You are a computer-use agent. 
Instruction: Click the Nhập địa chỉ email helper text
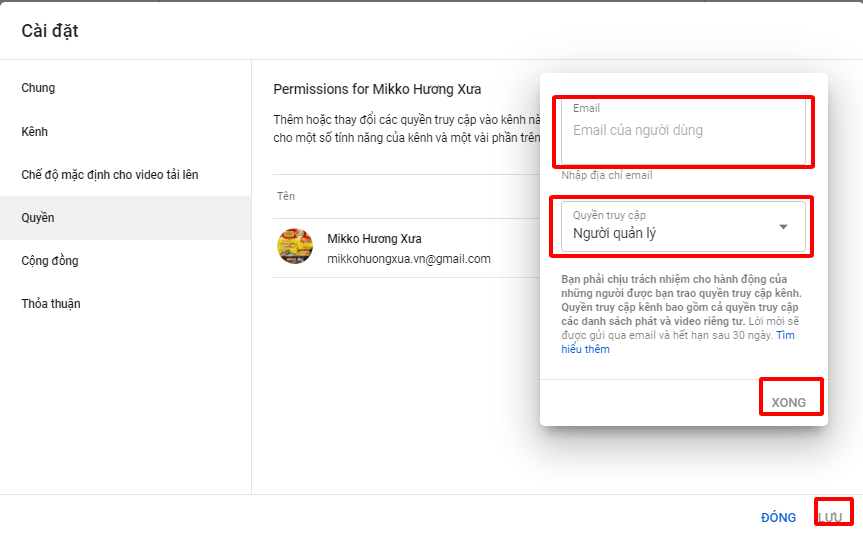(x=607, y=176)
